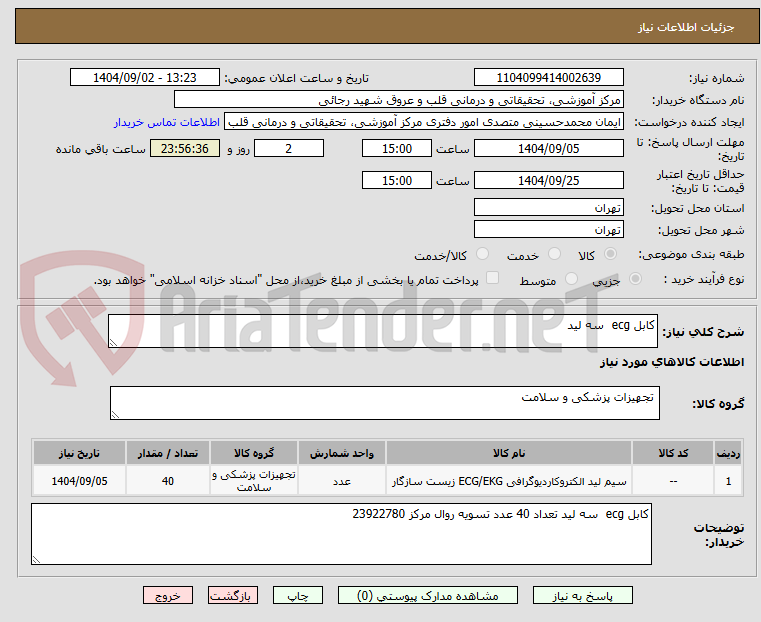This screenshot has height=622, width=761.
Task: Toggle the اسناد خزانه اسلامی payment checkbox
Action: (492, 278)
